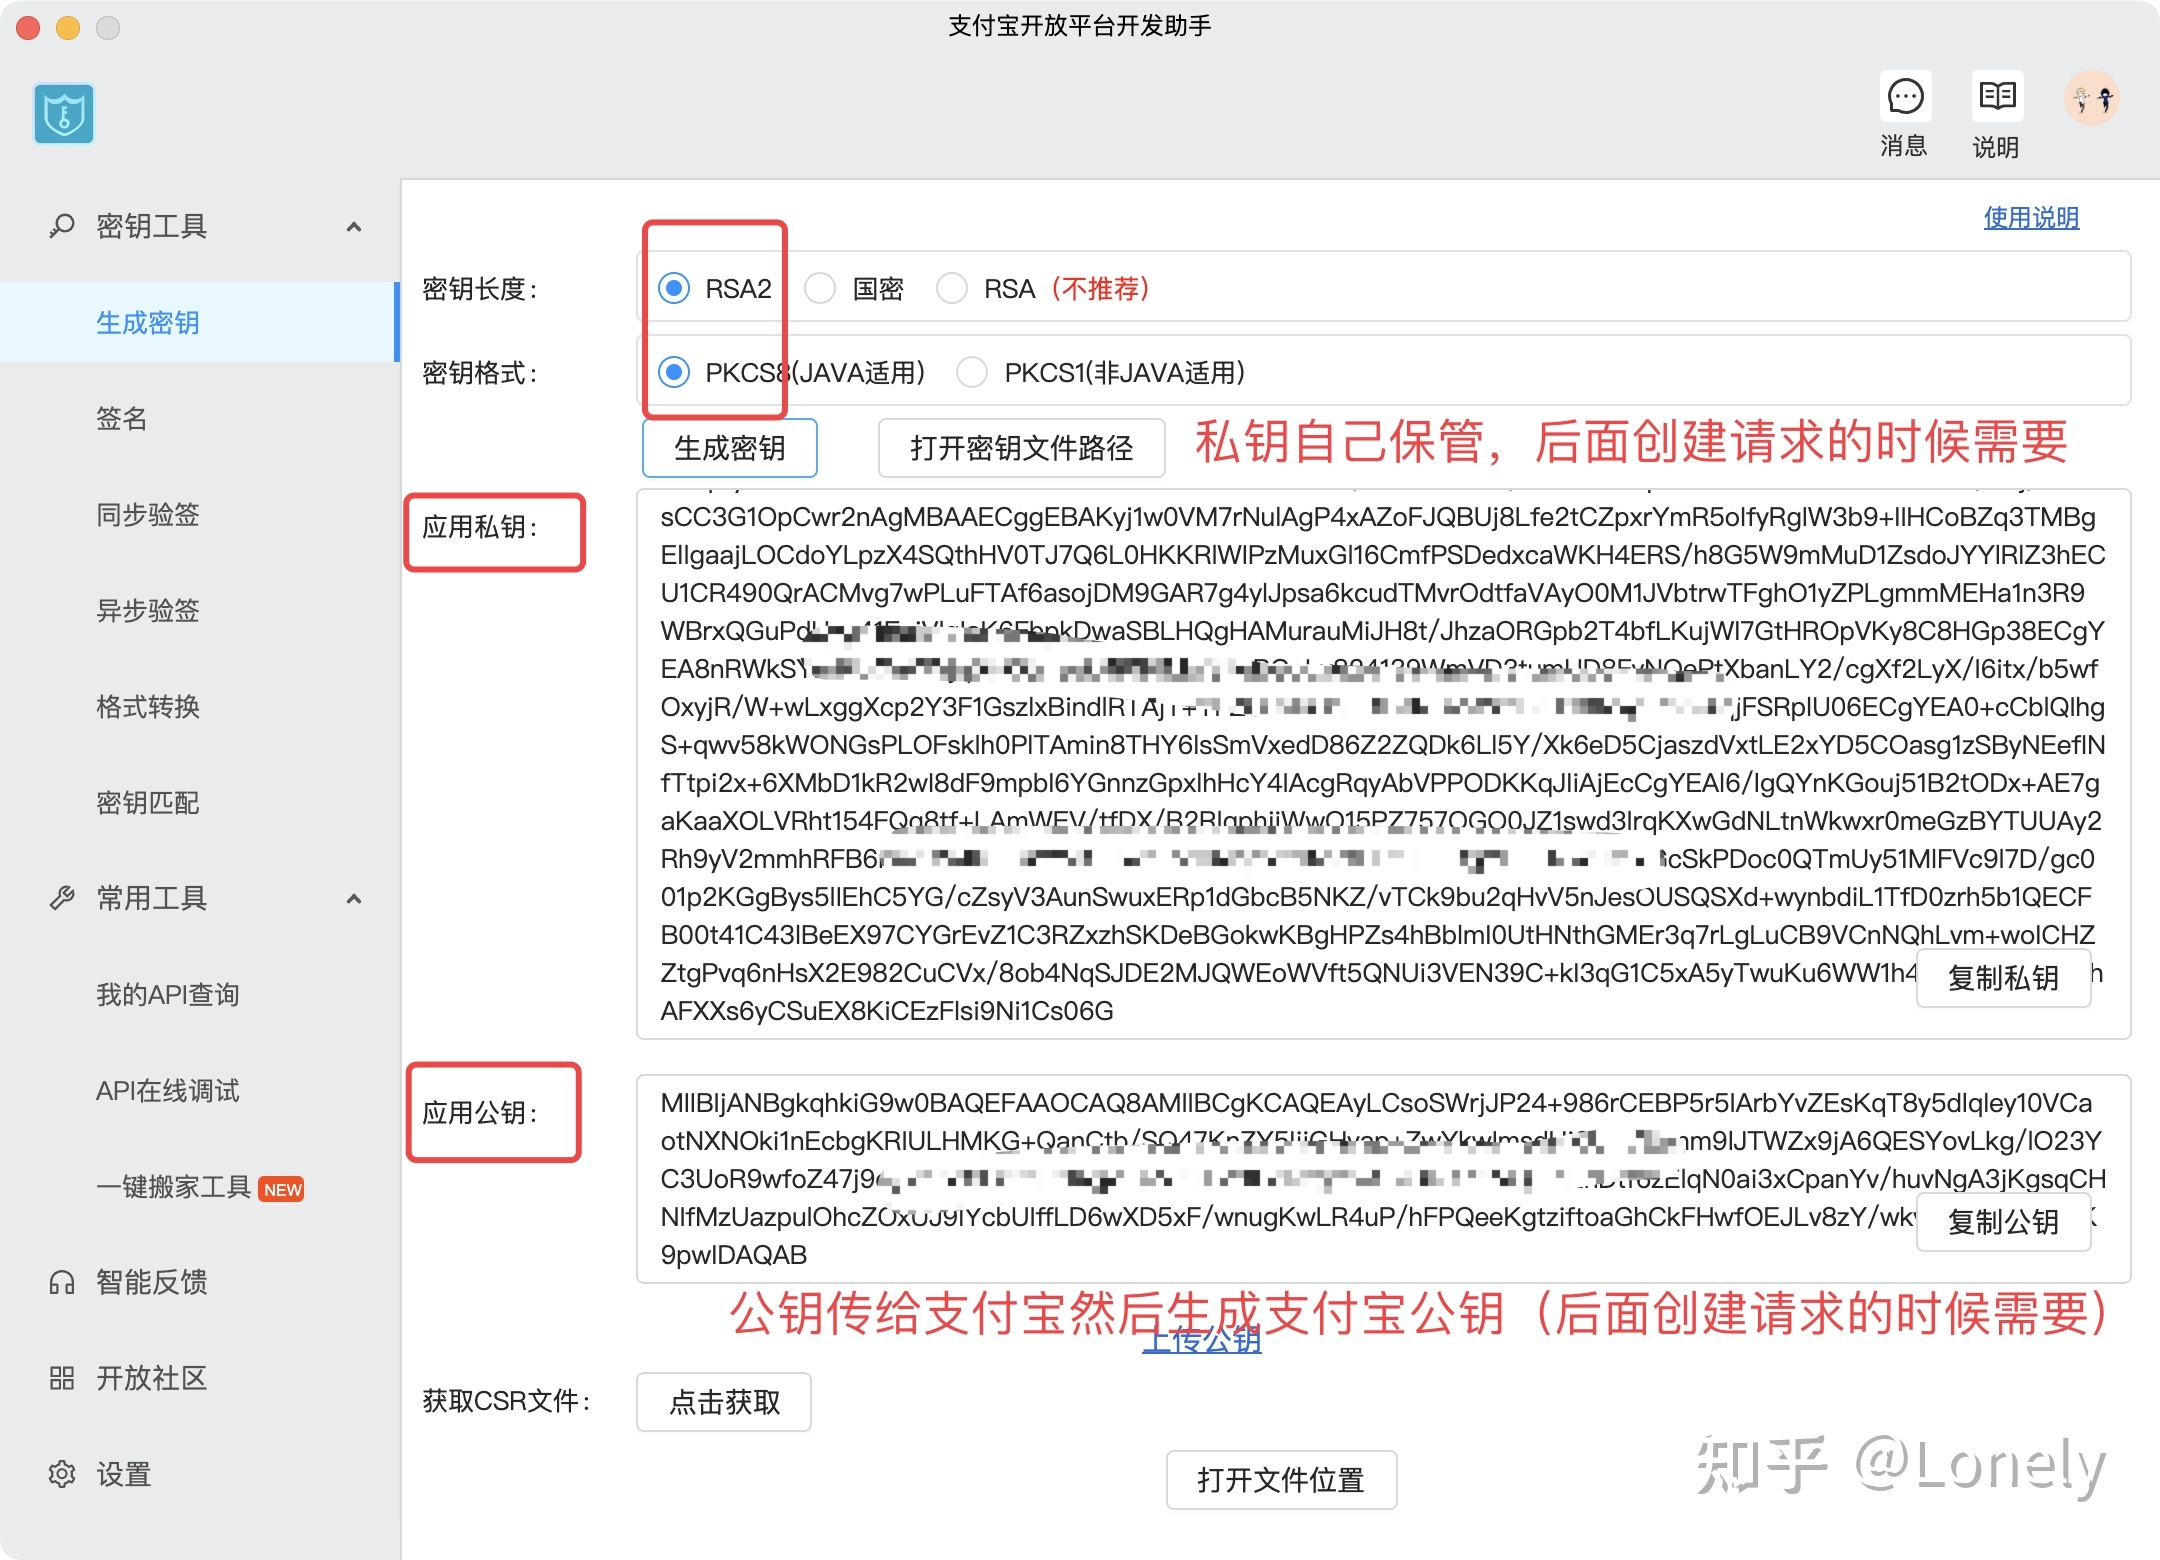Select the RSA2 radio button
Image resolution: width=2160 pixels, height=1560 pixels.
tap(675, 289)
